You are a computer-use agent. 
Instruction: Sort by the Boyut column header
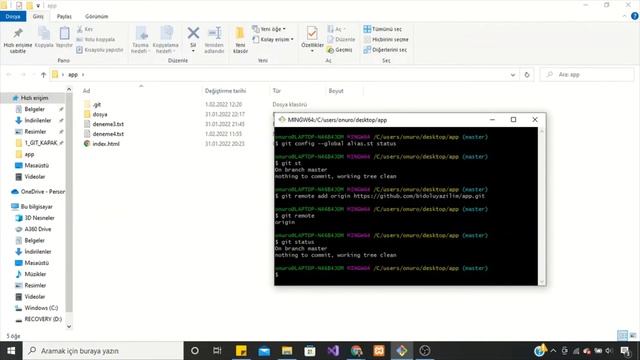(336, 91)
